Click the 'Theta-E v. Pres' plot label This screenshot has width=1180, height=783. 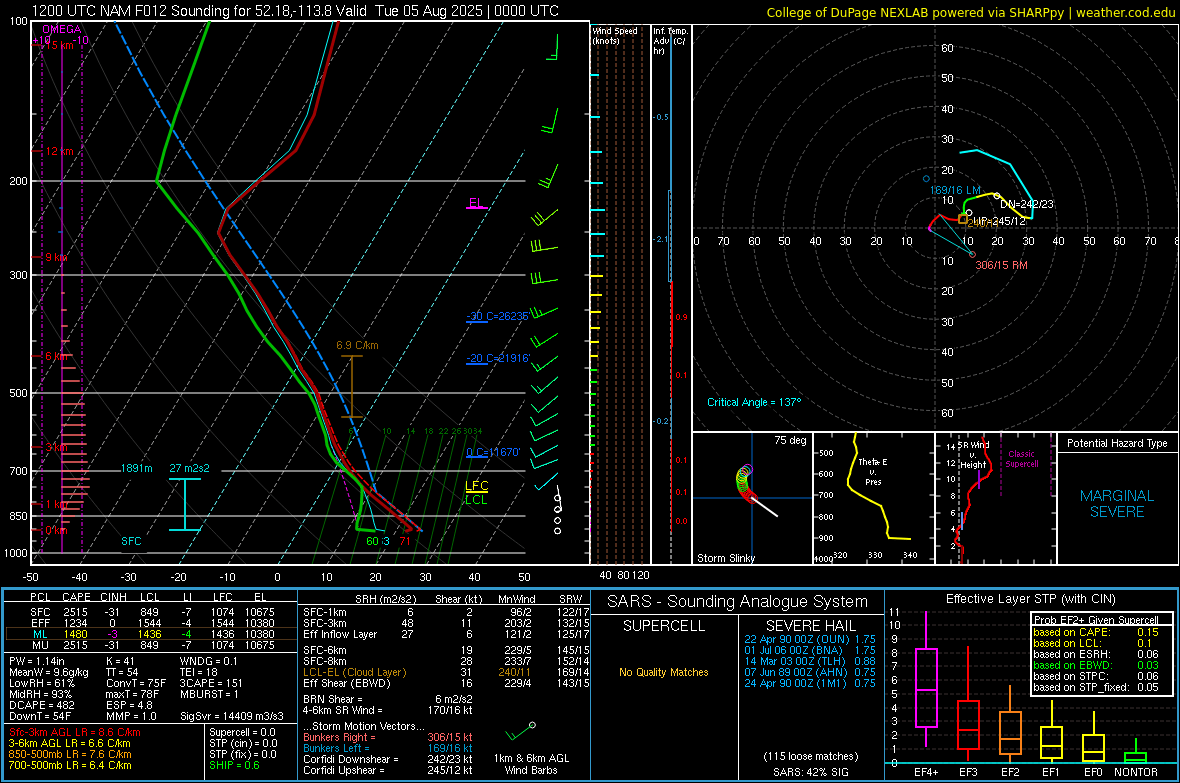[x=873, y=471]
